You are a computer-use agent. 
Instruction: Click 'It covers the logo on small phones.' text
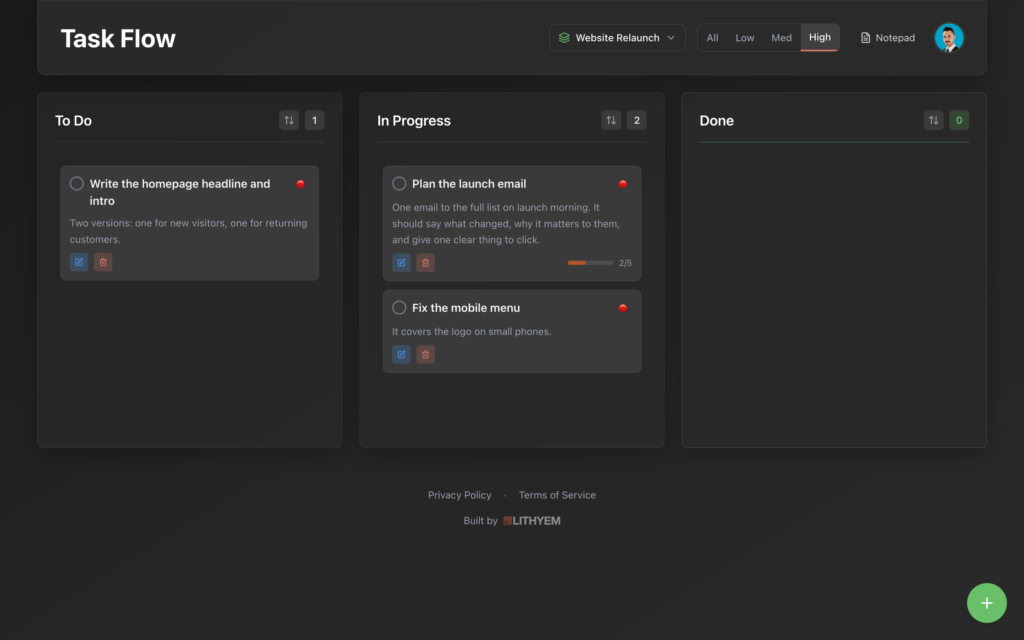click(472, 332)
